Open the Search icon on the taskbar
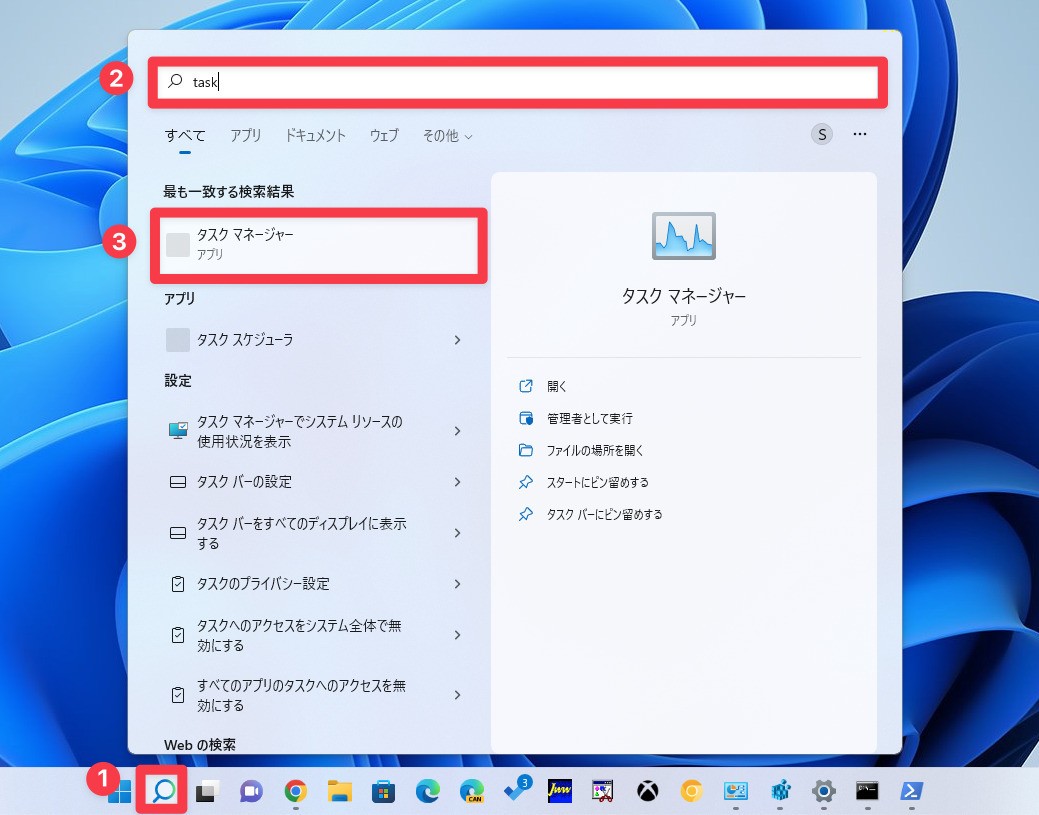1039x815 pixels. tap(163, 790)
